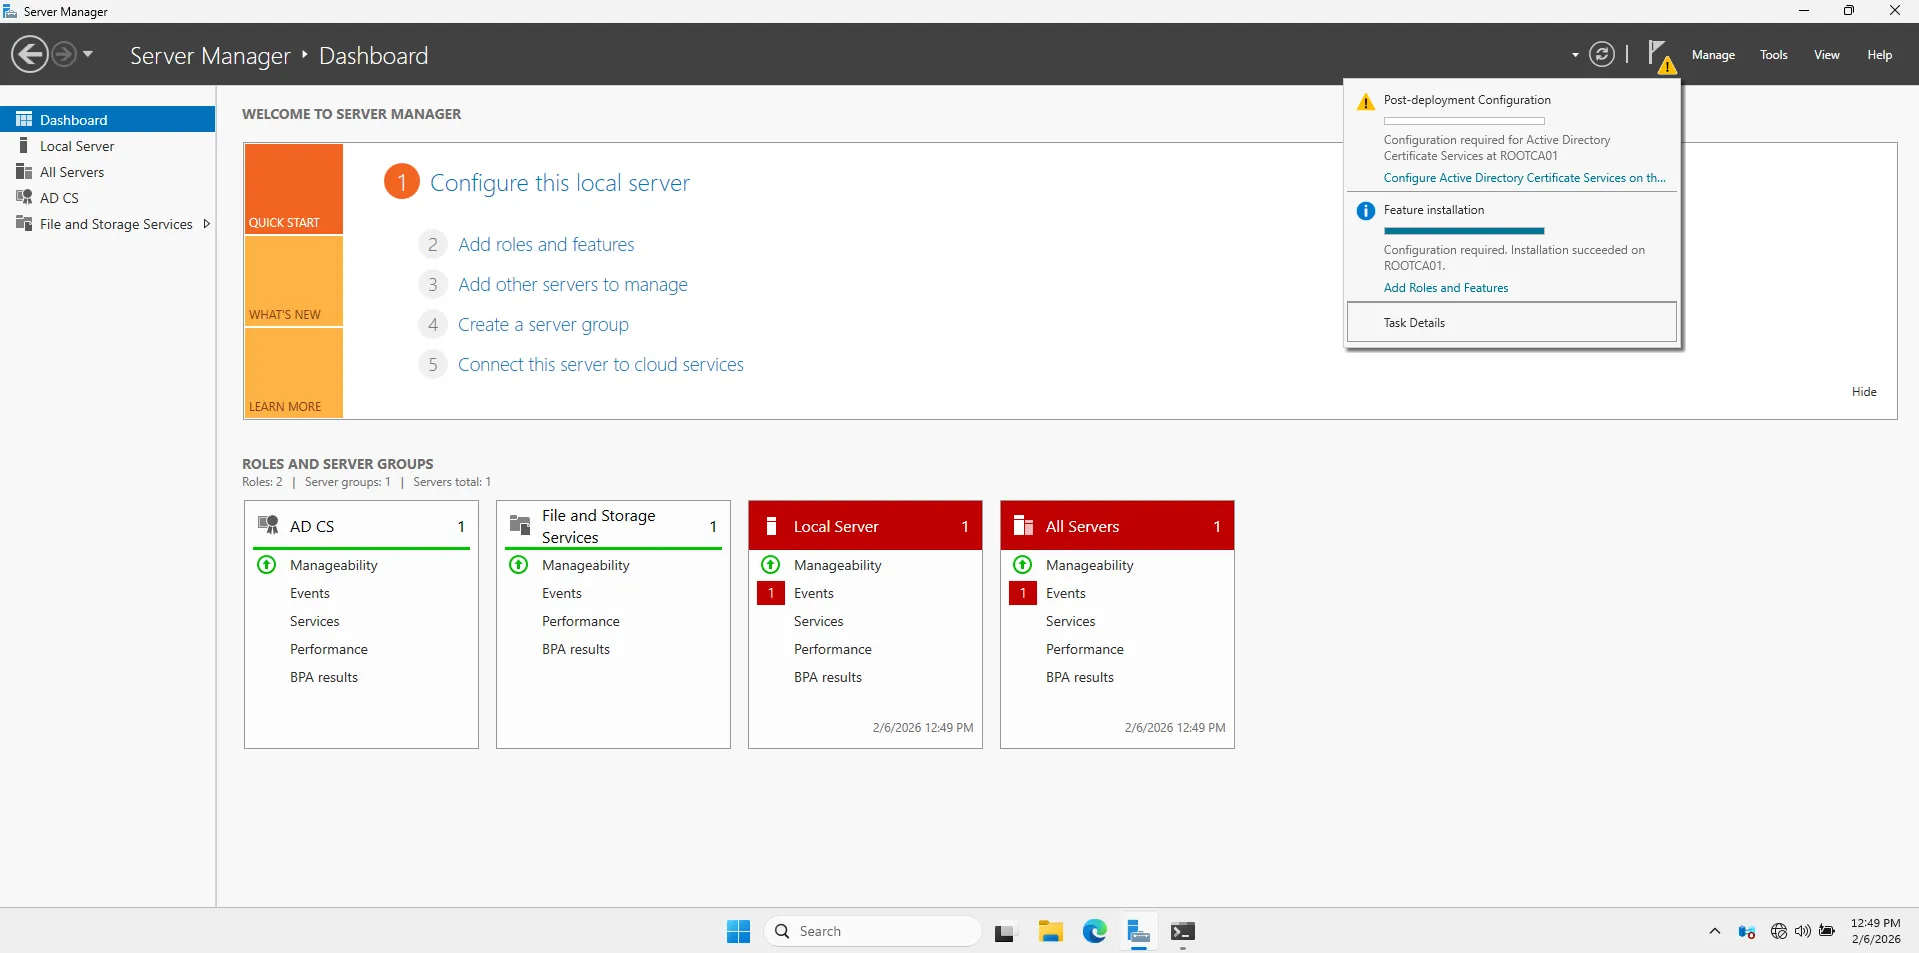Expand File and Storage Services arrow
This screenshot has height=953, width=1919.
pyautogui.click(x=207, y=224)
